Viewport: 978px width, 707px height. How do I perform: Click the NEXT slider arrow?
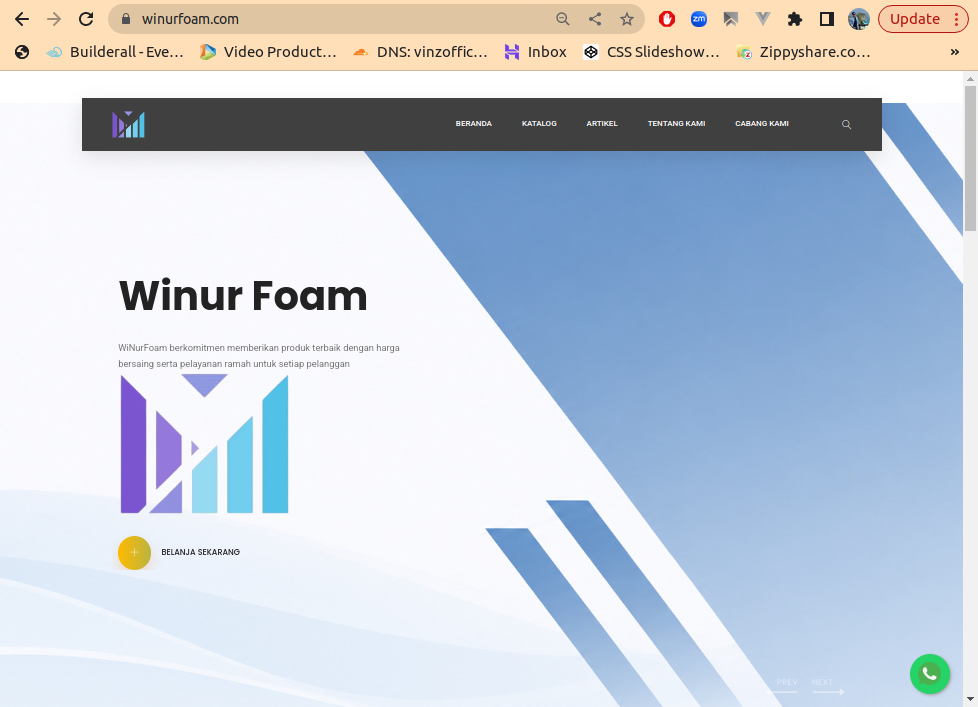coord(827,686)
